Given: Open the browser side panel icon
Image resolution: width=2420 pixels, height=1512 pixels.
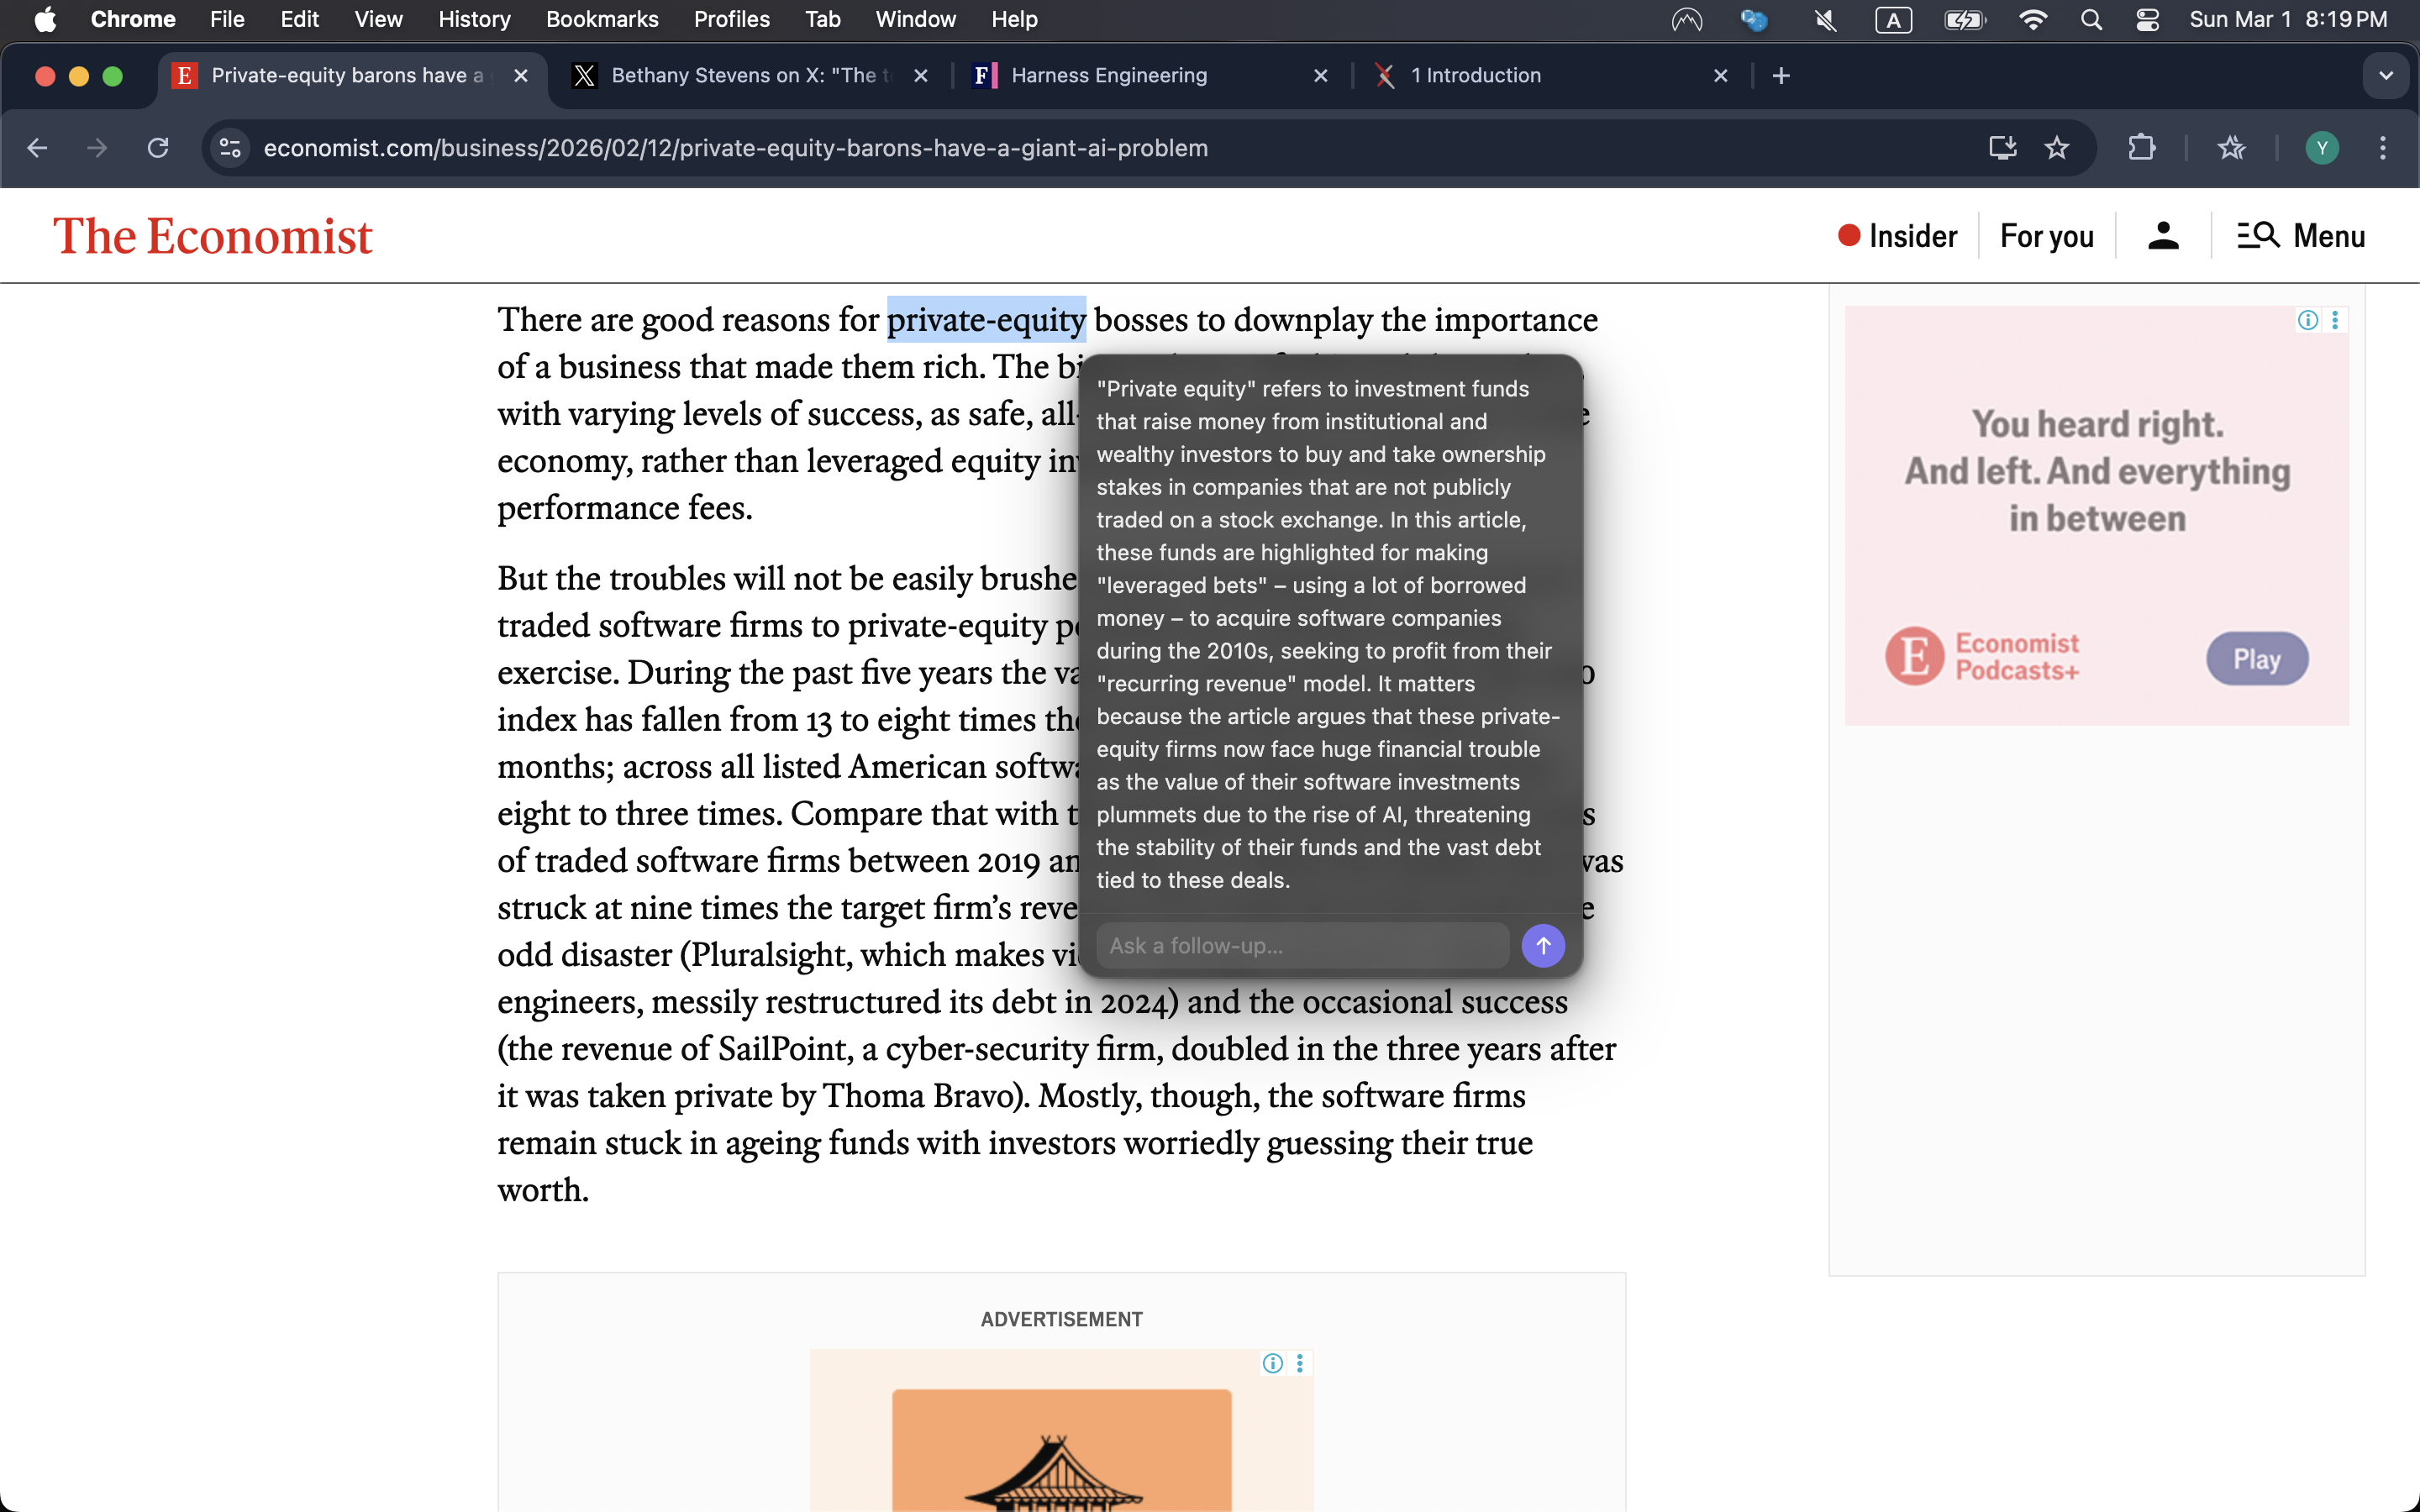Looking at the screenshot, I should [2232, 148].
